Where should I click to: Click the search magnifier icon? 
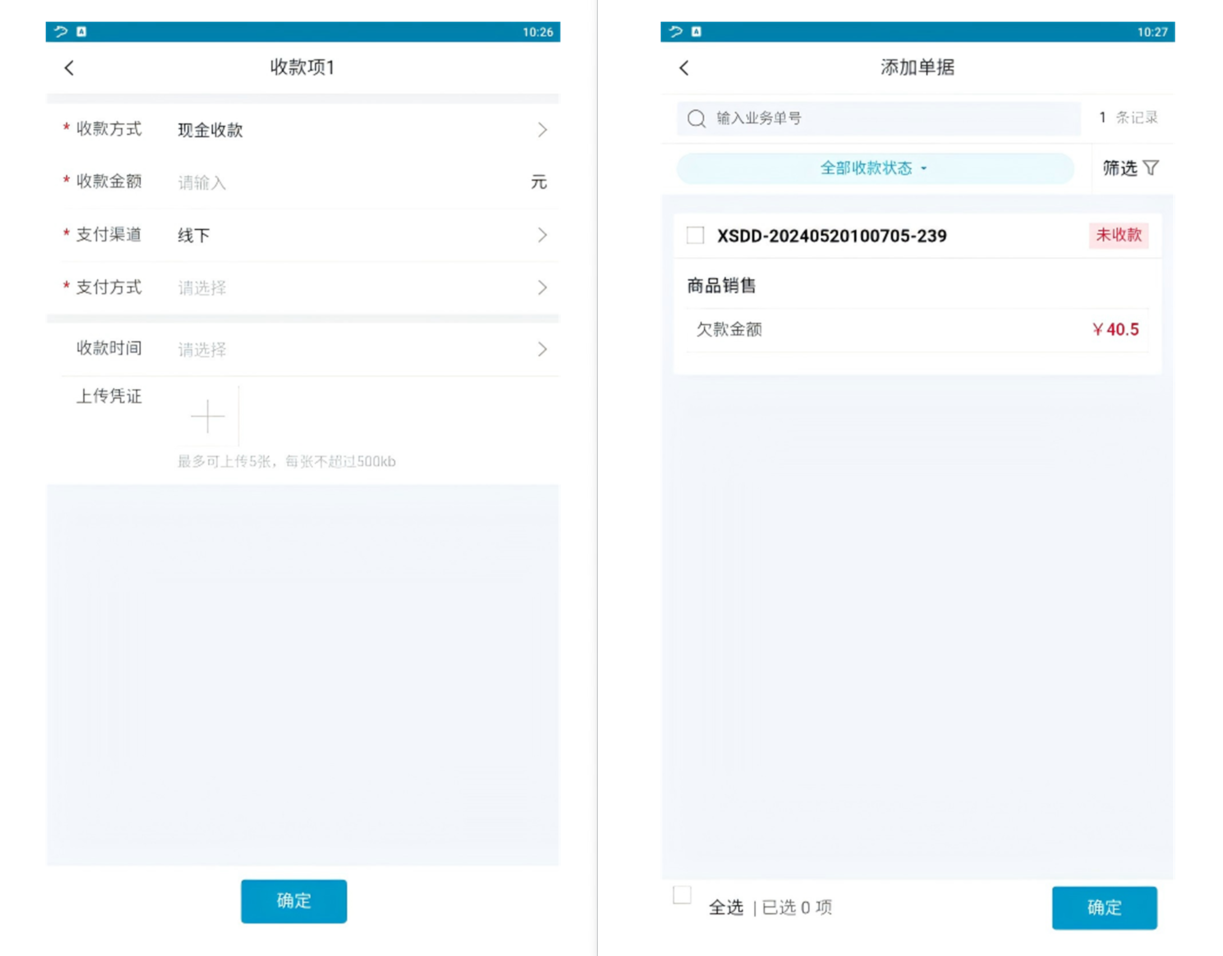(x=697, y=119)
